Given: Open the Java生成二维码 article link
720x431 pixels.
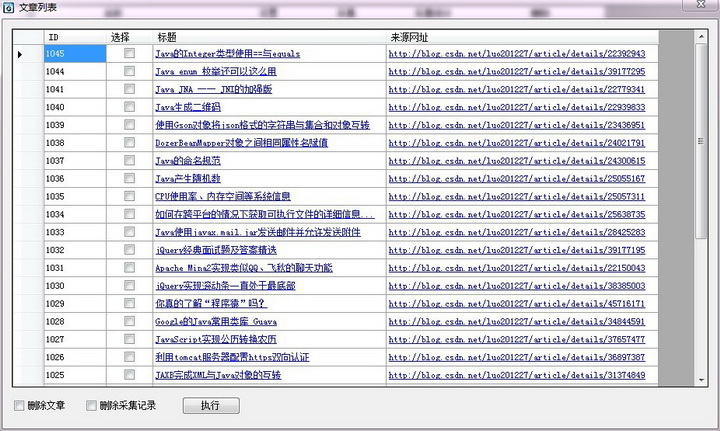Looking at the screenshot, I should coord(188,107).
